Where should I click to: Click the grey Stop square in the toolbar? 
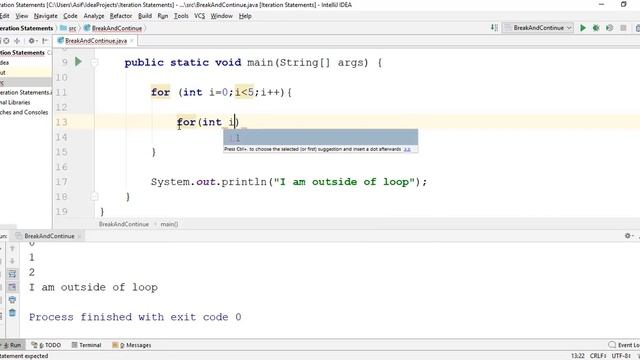point(623,28)
